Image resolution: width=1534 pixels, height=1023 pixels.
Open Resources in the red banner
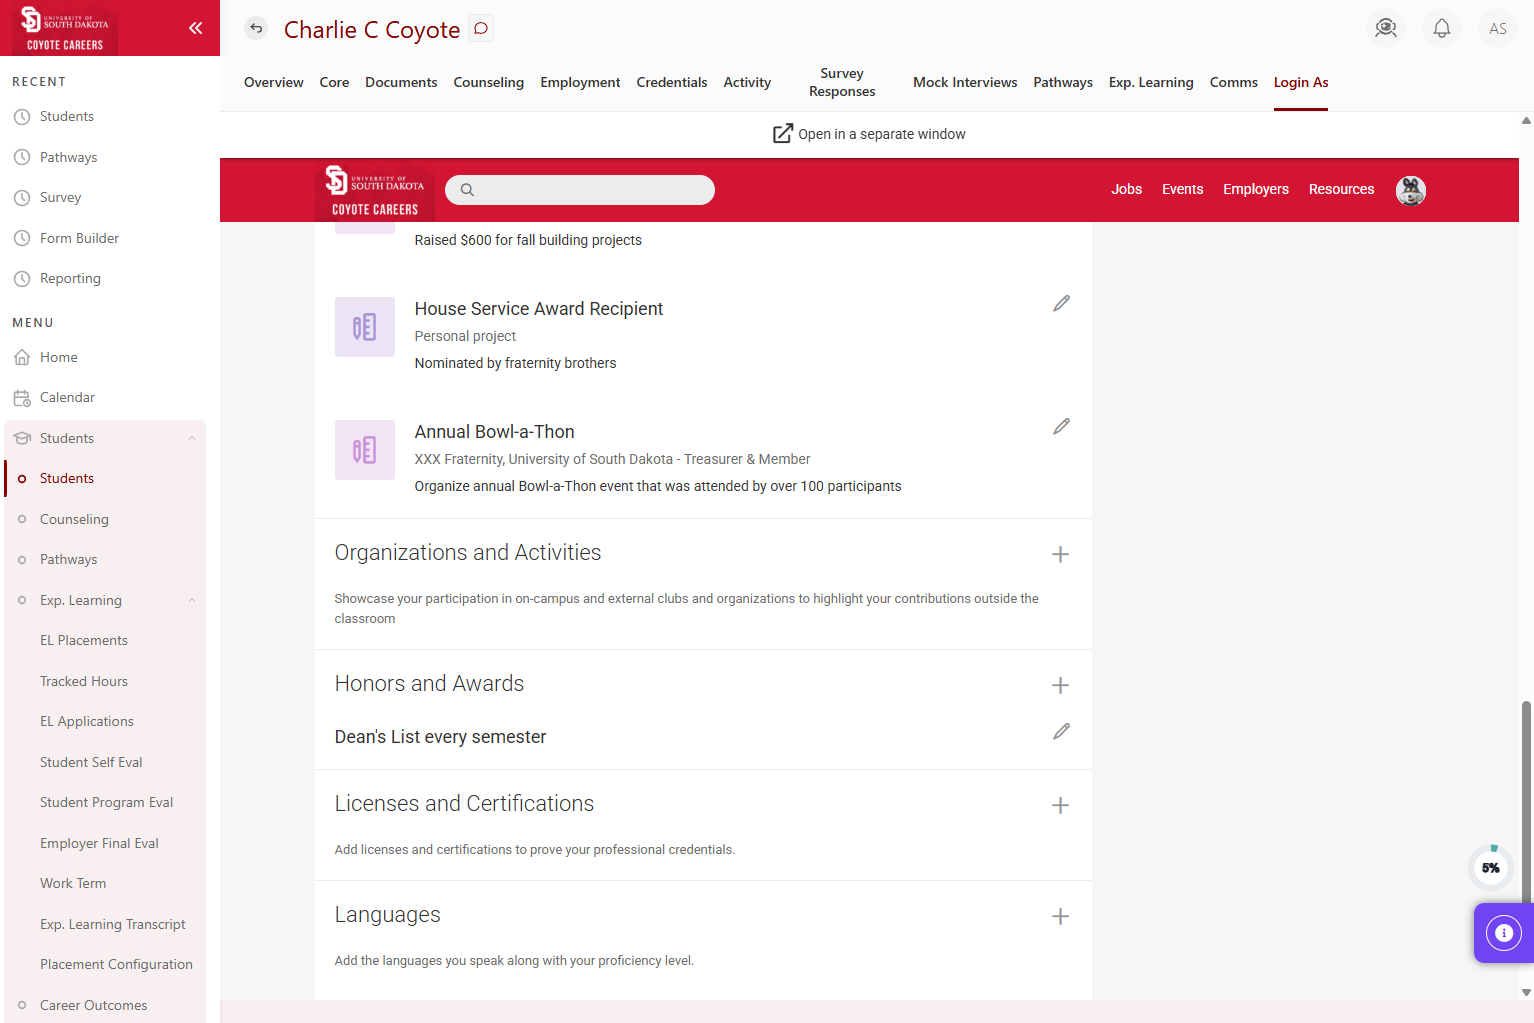tap(1341, 189)
